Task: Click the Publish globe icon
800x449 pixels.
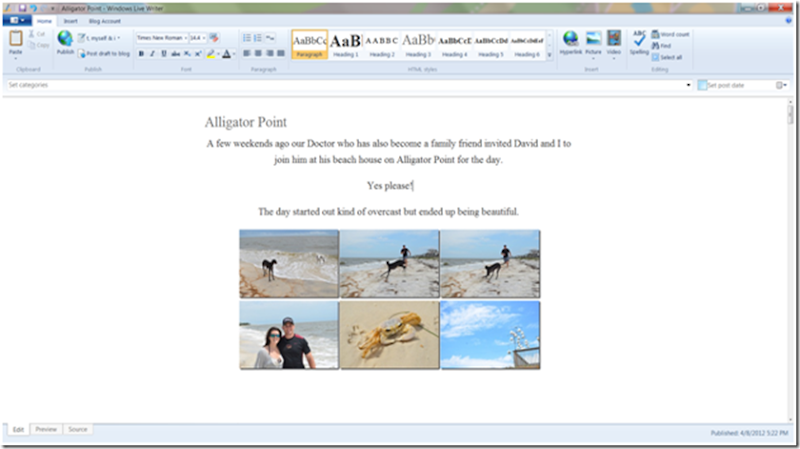Action: pyautogui.click(x=65, y=39)
